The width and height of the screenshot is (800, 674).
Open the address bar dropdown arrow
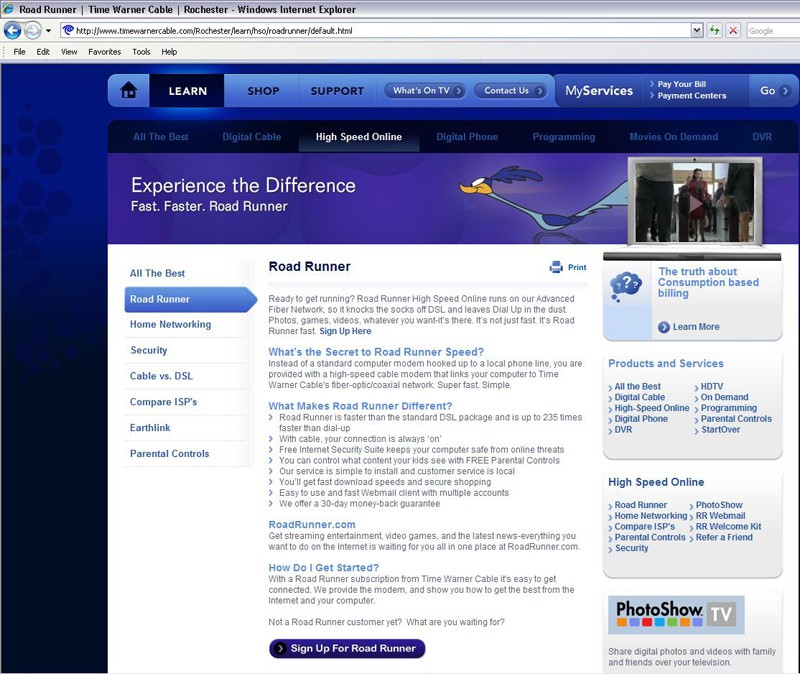697,31
